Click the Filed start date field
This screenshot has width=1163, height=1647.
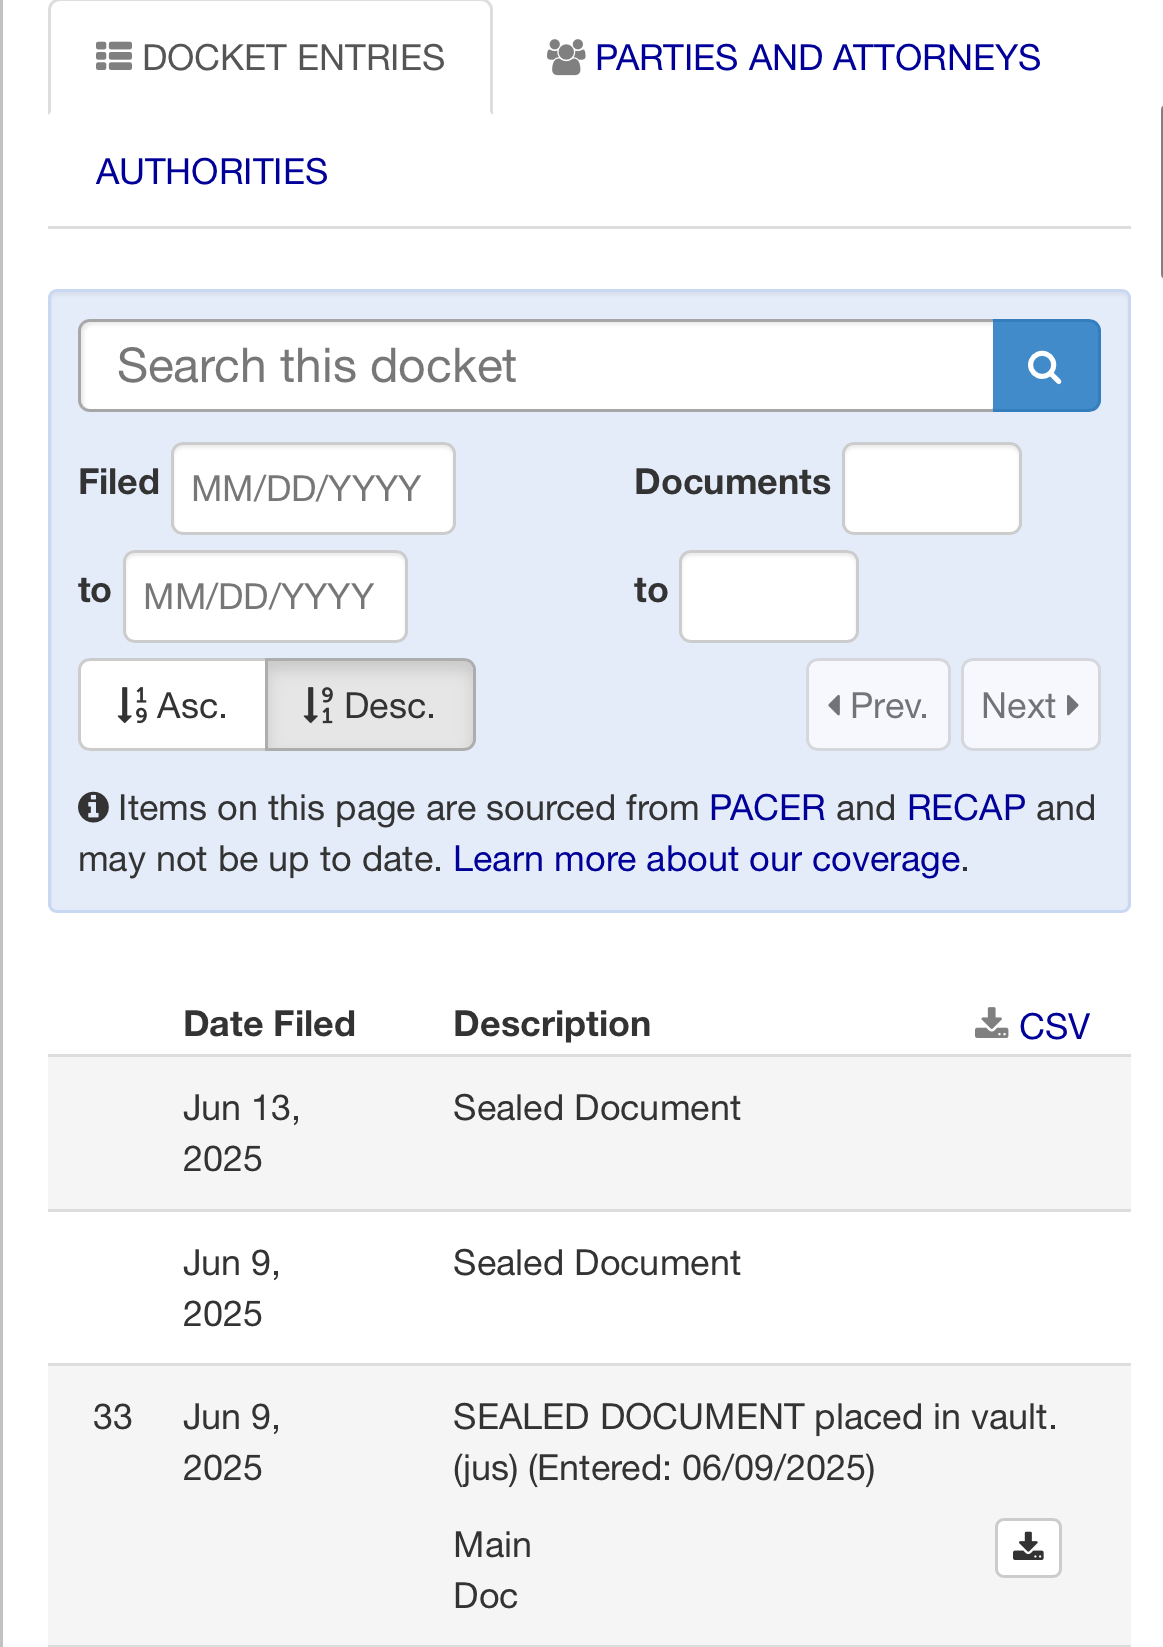point(313,488)
